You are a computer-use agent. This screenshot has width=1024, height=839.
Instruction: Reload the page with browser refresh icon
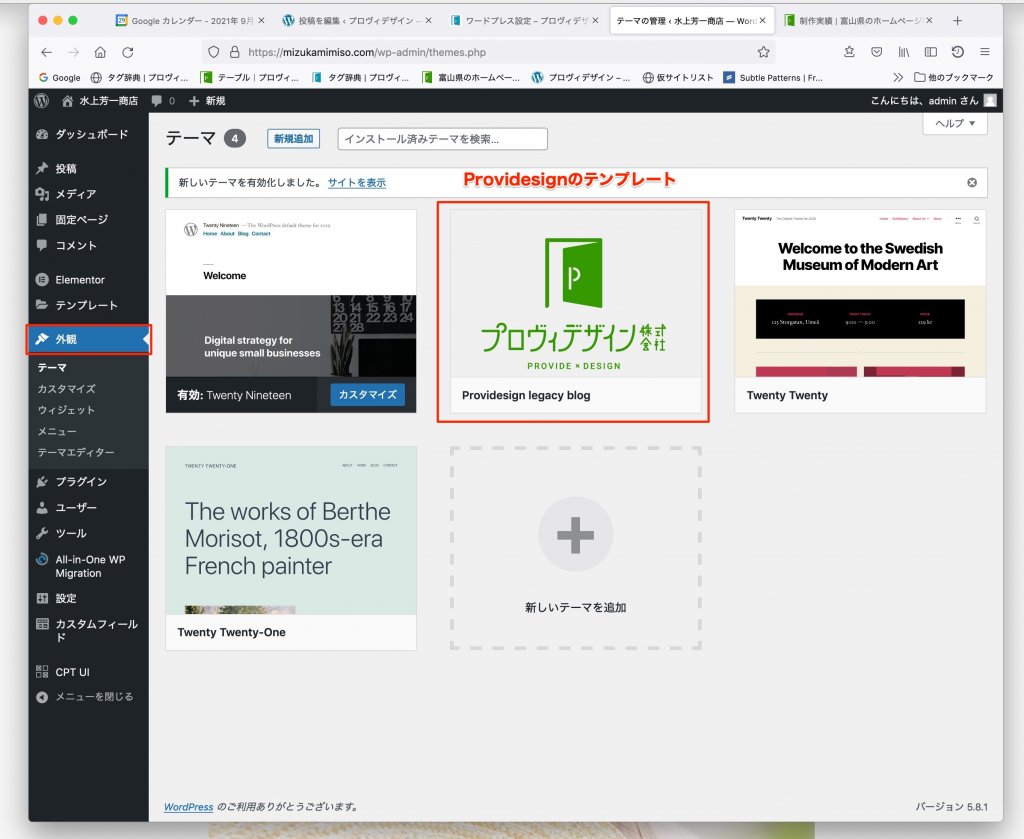point(128,52)
